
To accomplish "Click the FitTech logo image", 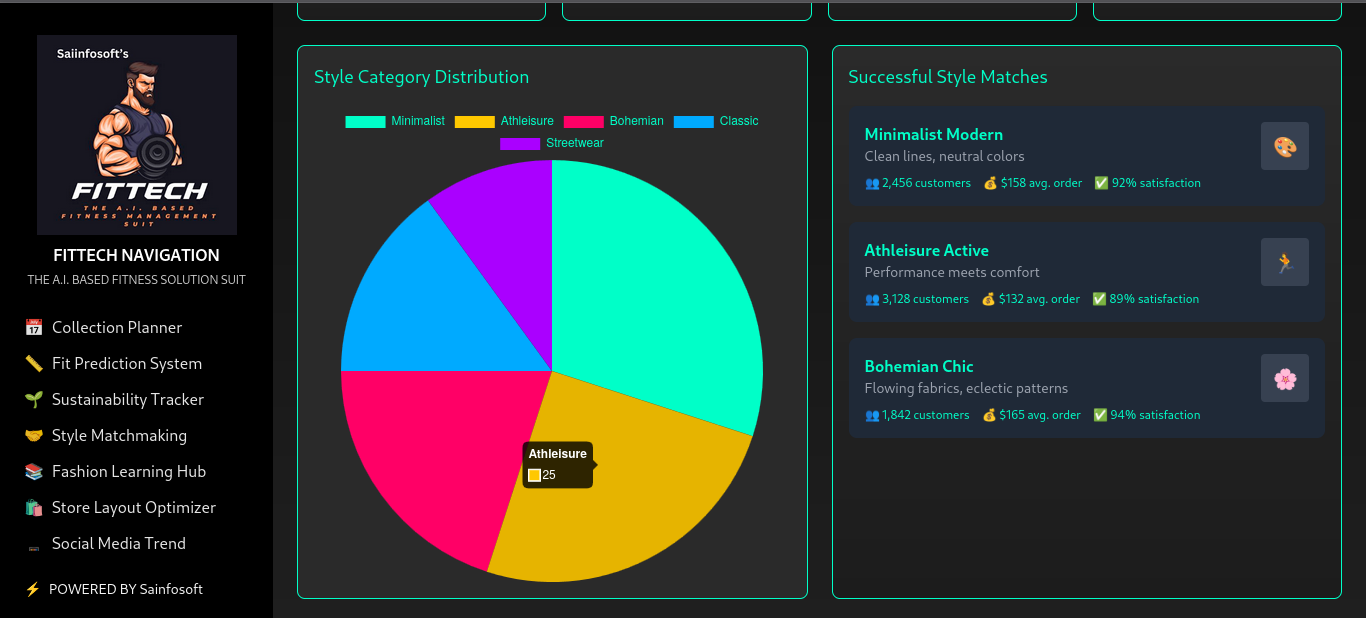I will [x=137, y=135].
